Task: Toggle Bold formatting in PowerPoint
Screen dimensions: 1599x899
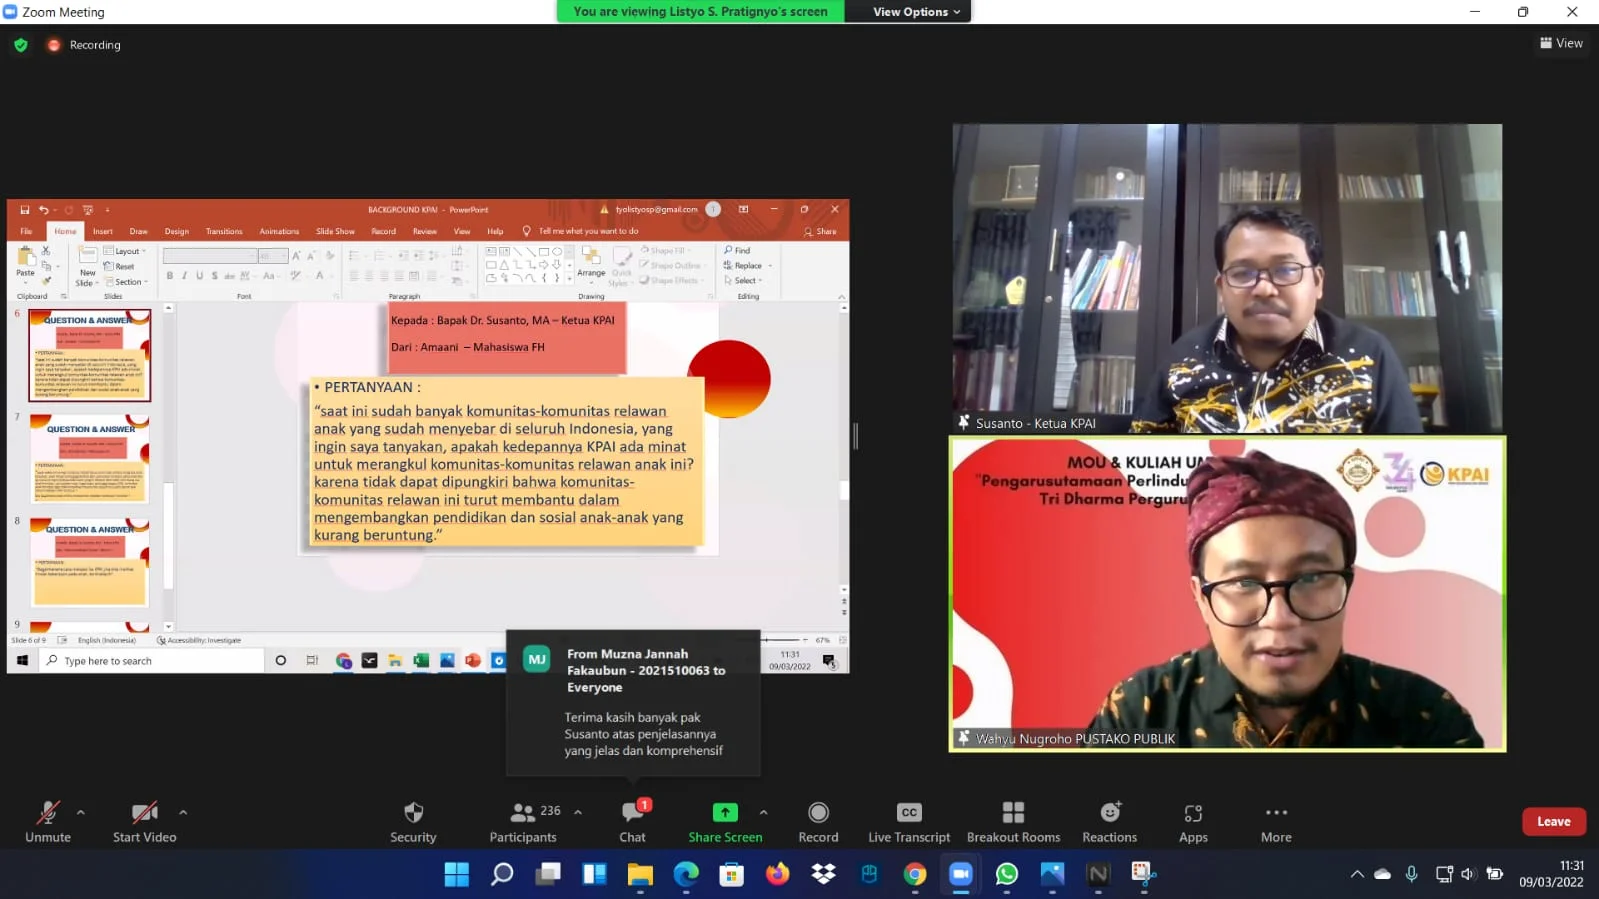Action: point(170,276)
